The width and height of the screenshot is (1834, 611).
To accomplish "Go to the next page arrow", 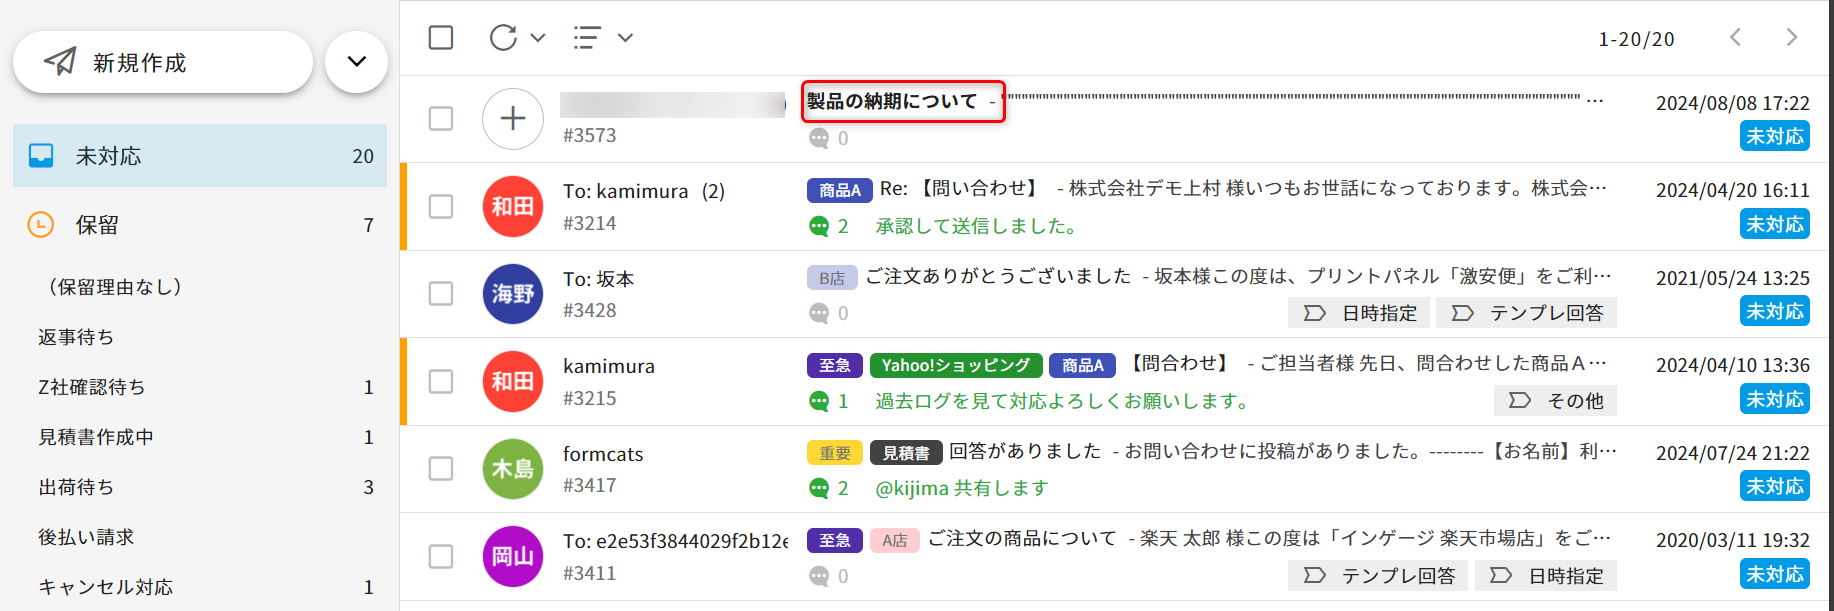I will pyautogui.click(x=1791, y=38).
